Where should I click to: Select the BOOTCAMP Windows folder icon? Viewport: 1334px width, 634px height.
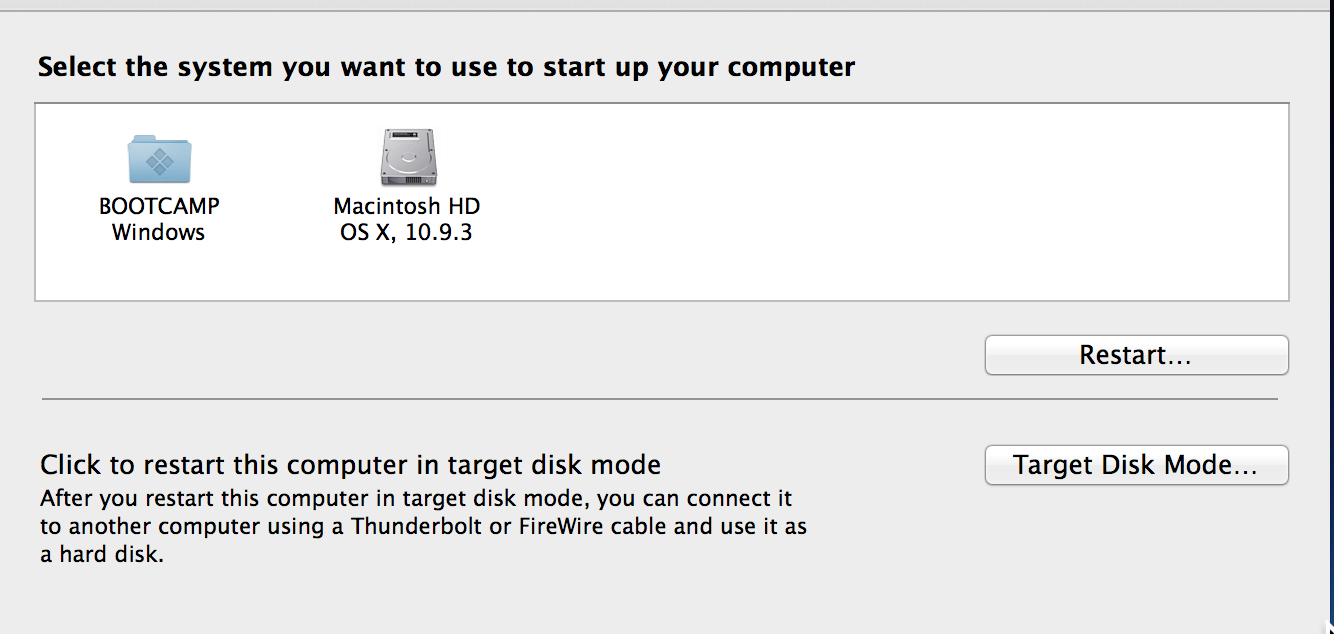tap(159, 158)
